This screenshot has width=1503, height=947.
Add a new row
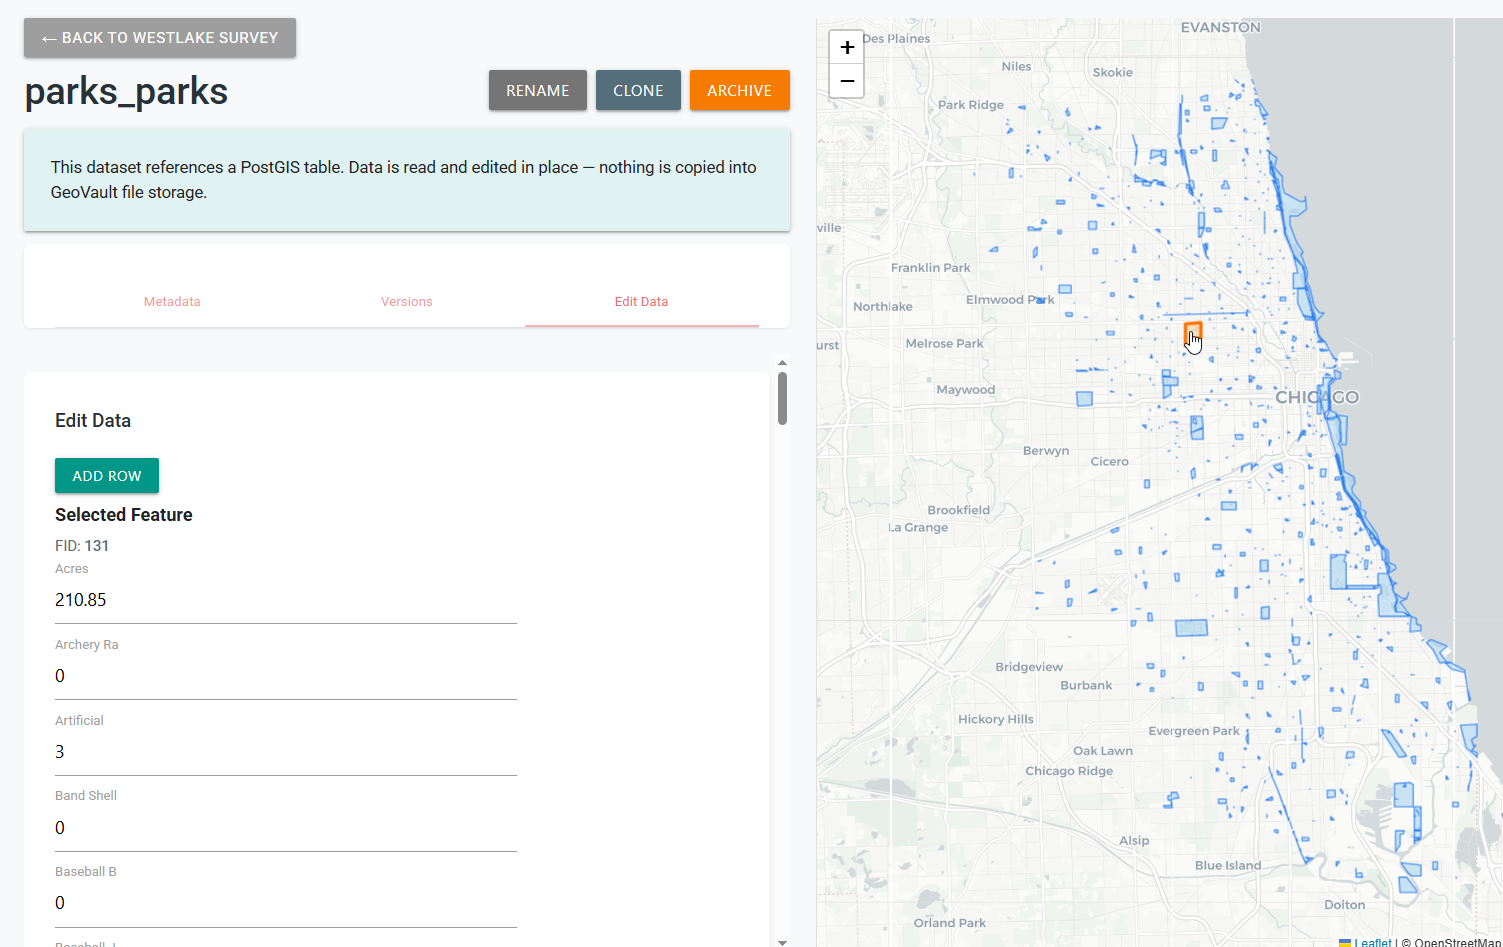tap(107, 476)
